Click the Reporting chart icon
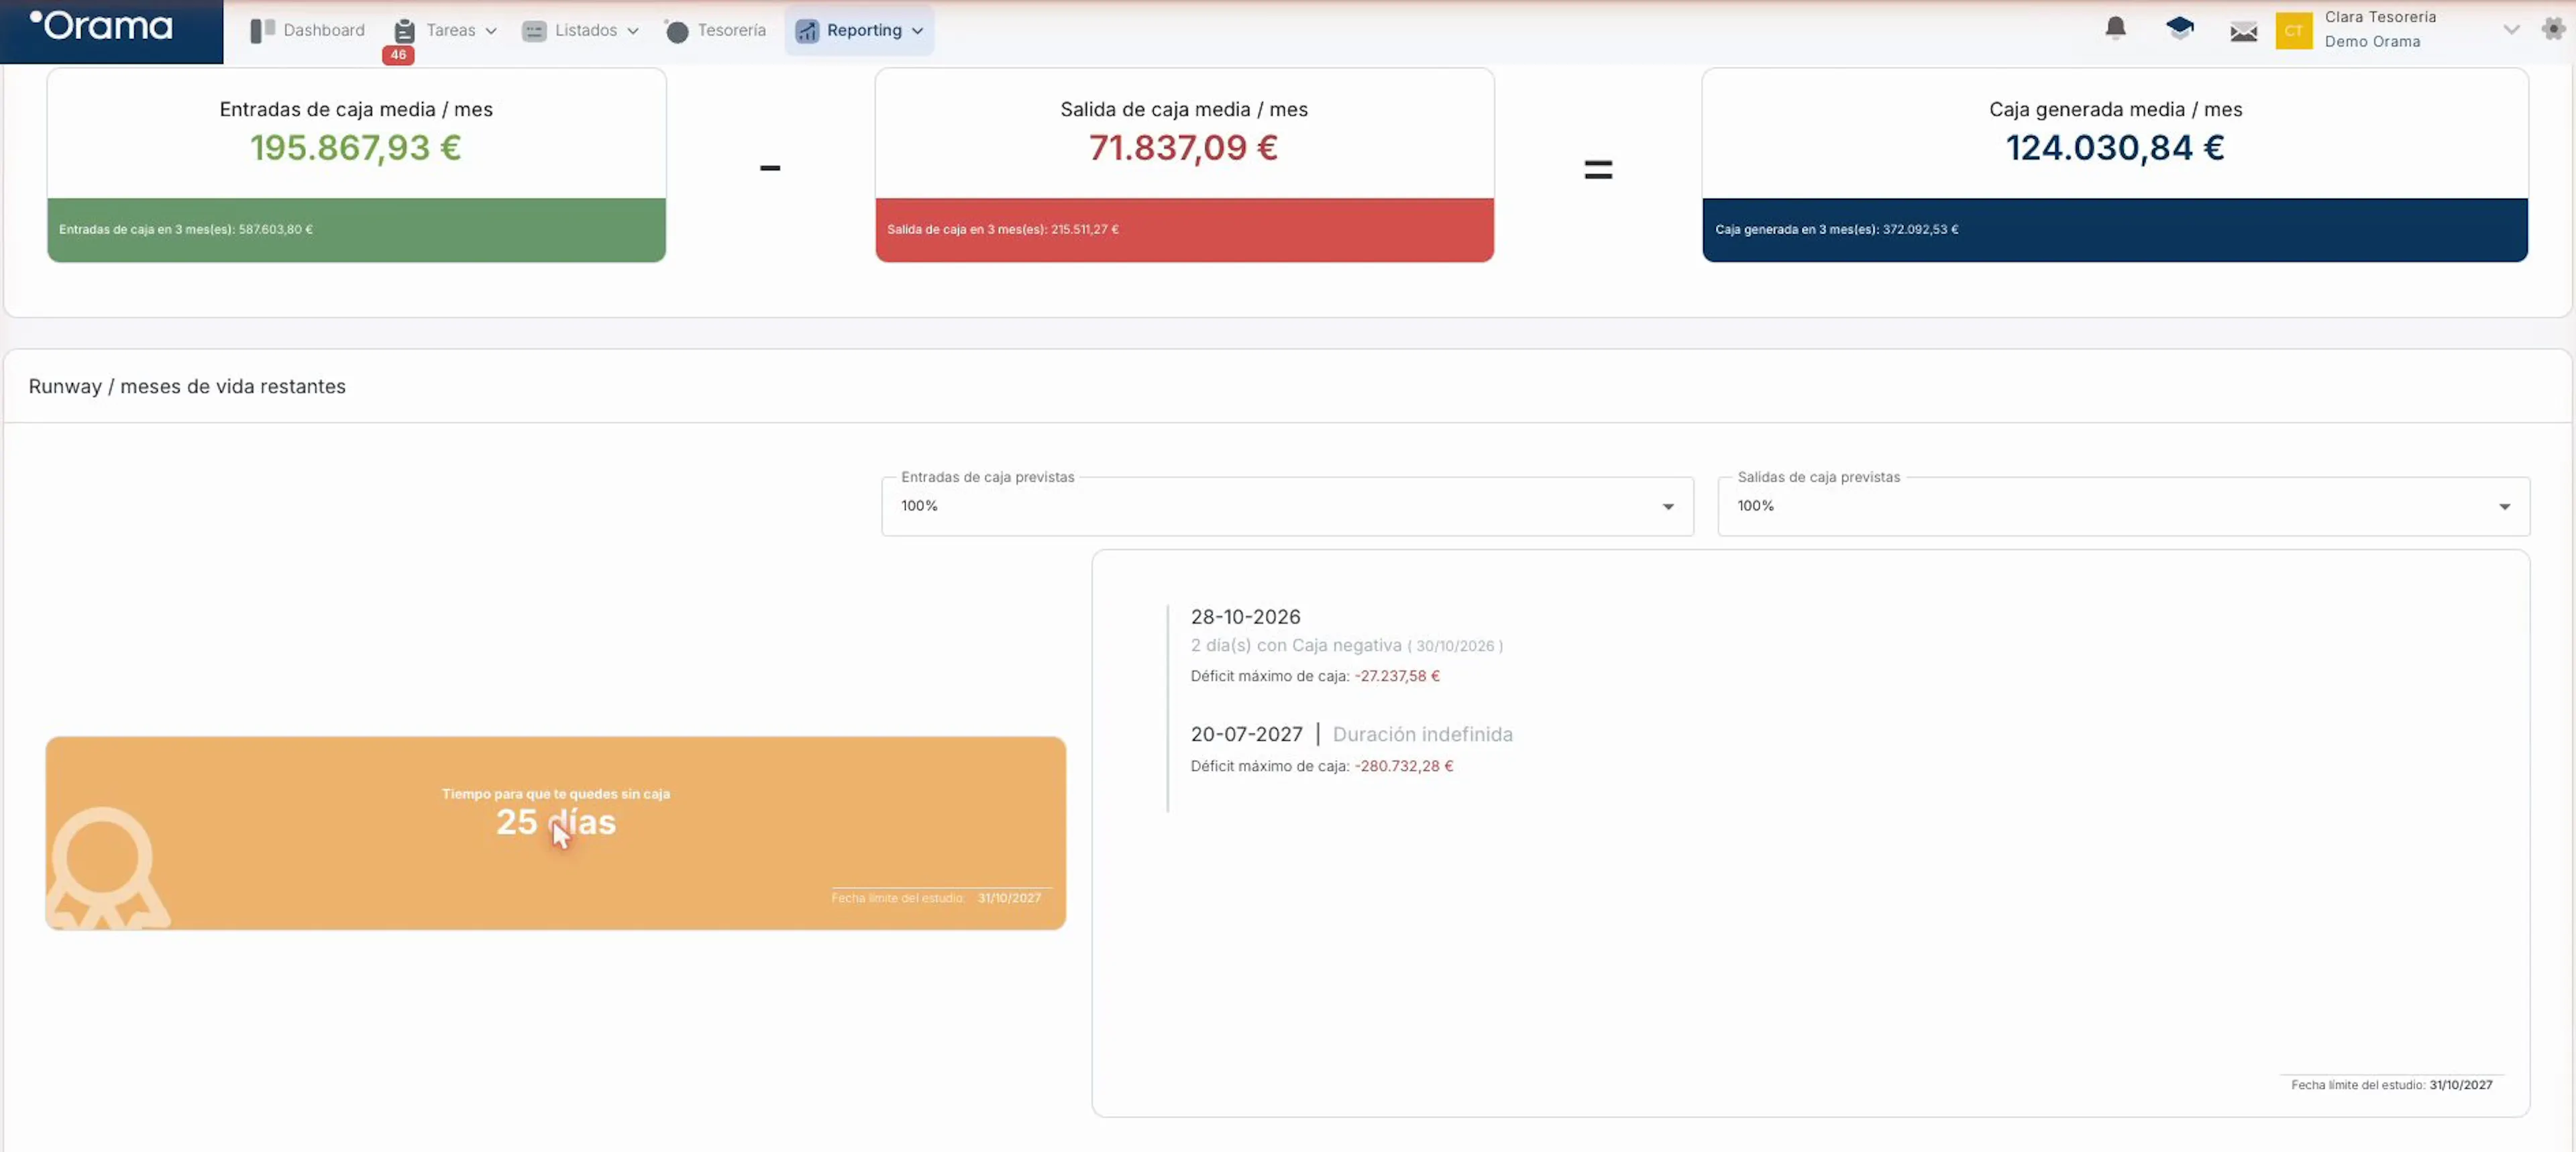 [807, 31]
